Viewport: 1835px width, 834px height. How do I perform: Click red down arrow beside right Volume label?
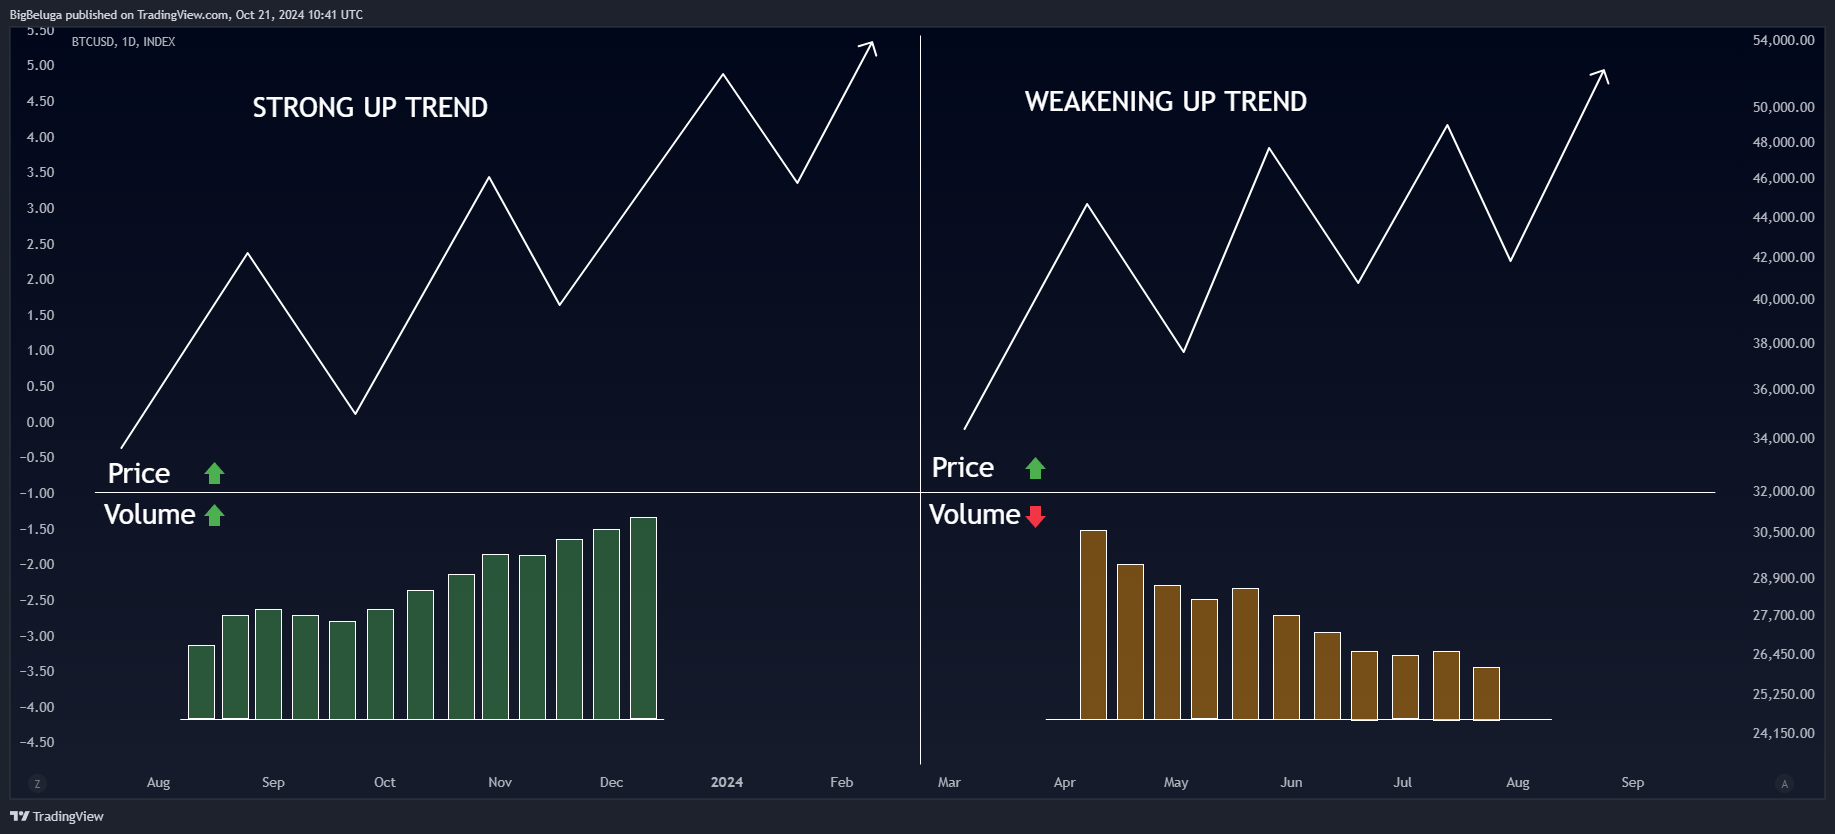click(1036, 516)
